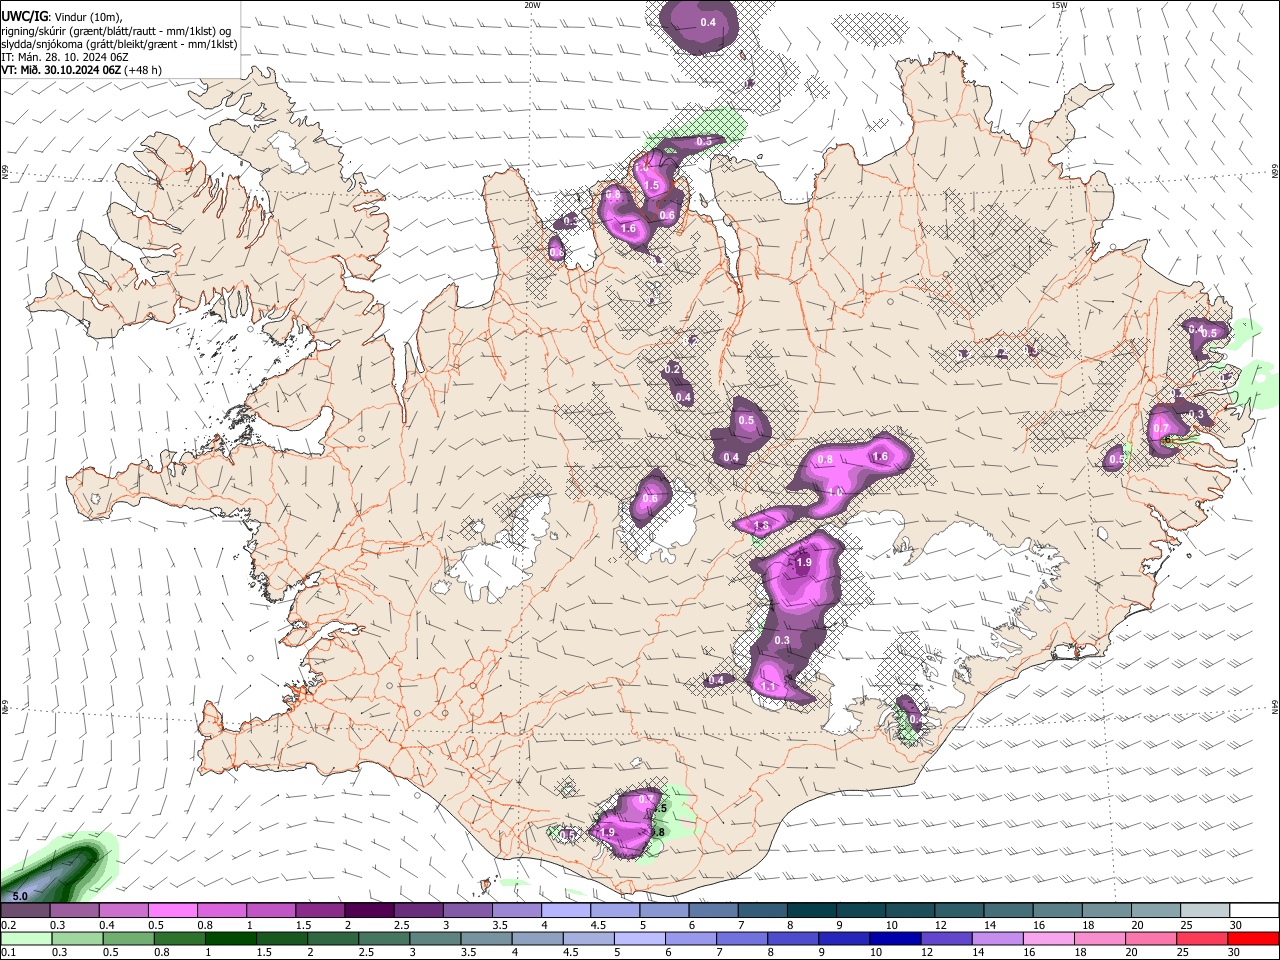Select the light purple lower swatch labeled 14
Viewport: 1280px width, 960px height.
[997, 938]
